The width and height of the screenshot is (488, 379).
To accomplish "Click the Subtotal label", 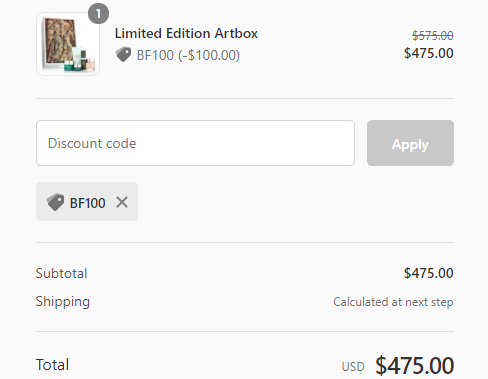I will pos(62,273).
